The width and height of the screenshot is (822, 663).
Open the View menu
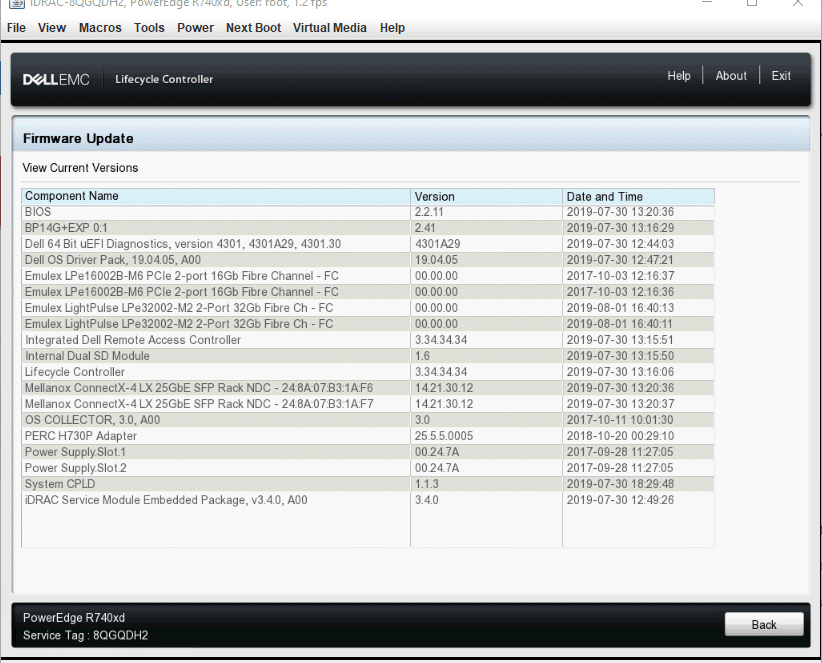(52, 28)
